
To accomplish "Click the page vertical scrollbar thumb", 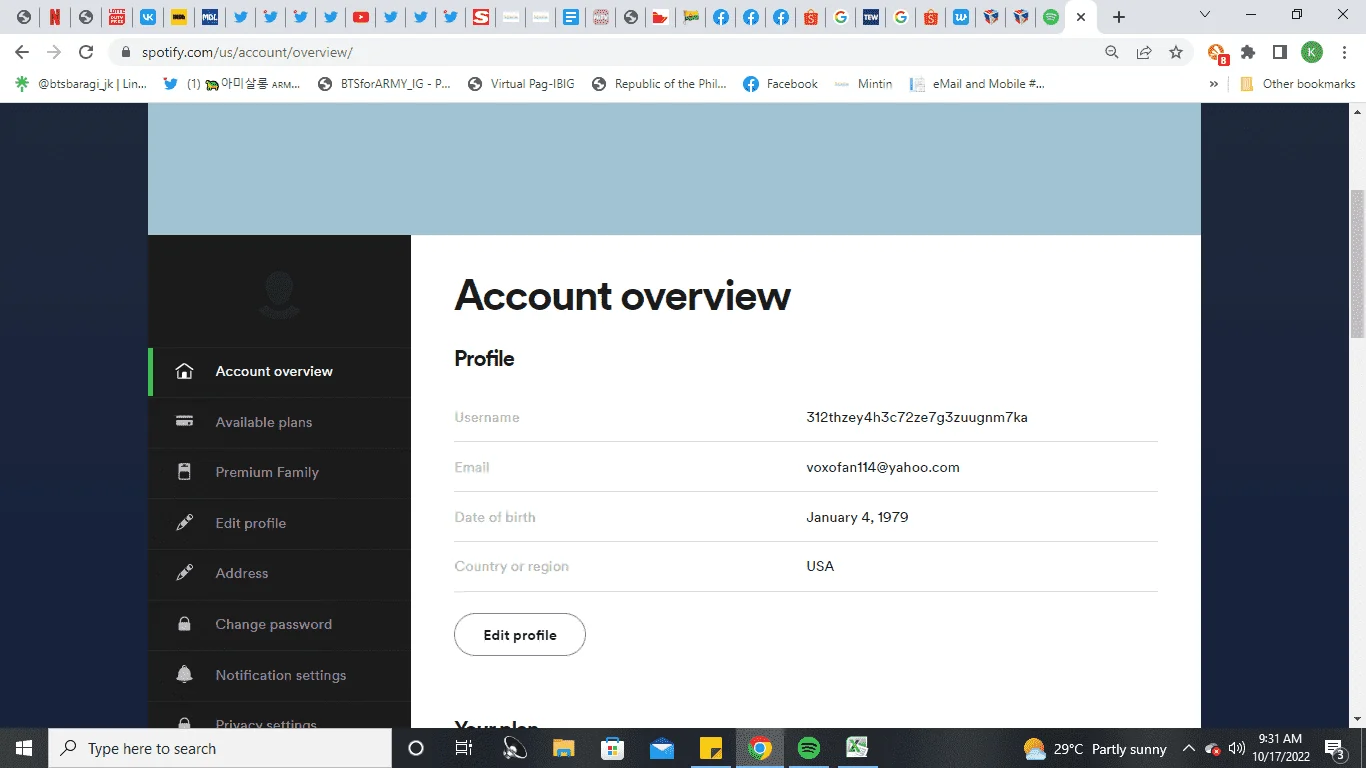I will (x=1357, y=264).
